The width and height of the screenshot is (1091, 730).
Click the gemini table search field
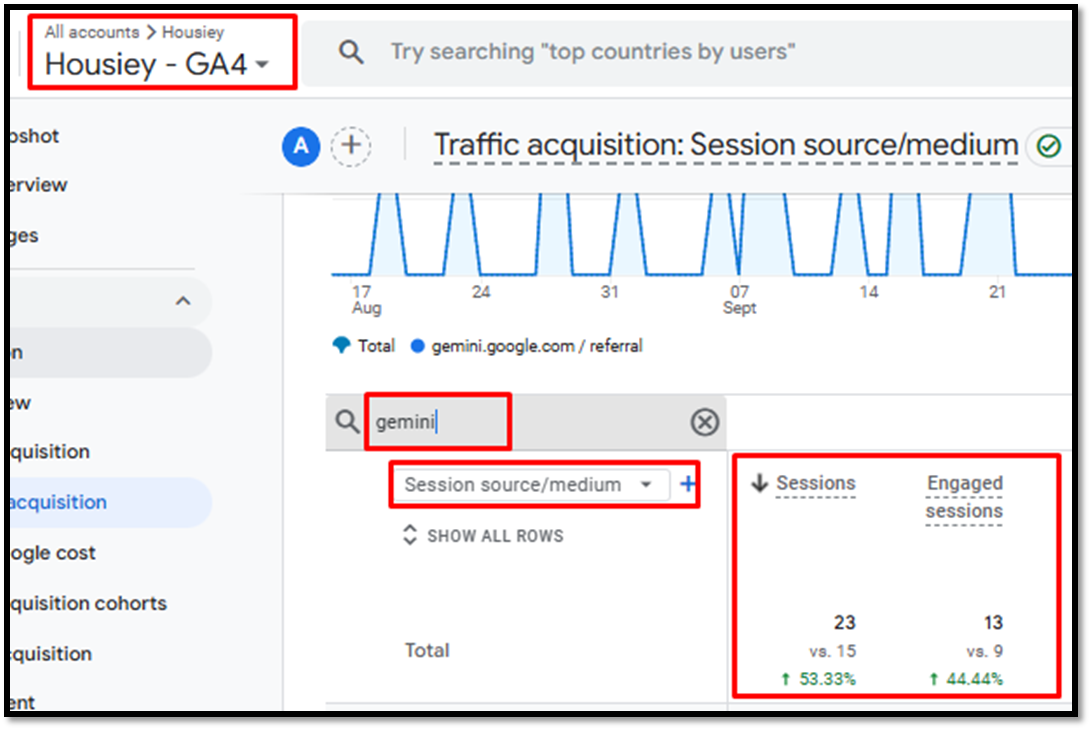(x=440, y=422)
